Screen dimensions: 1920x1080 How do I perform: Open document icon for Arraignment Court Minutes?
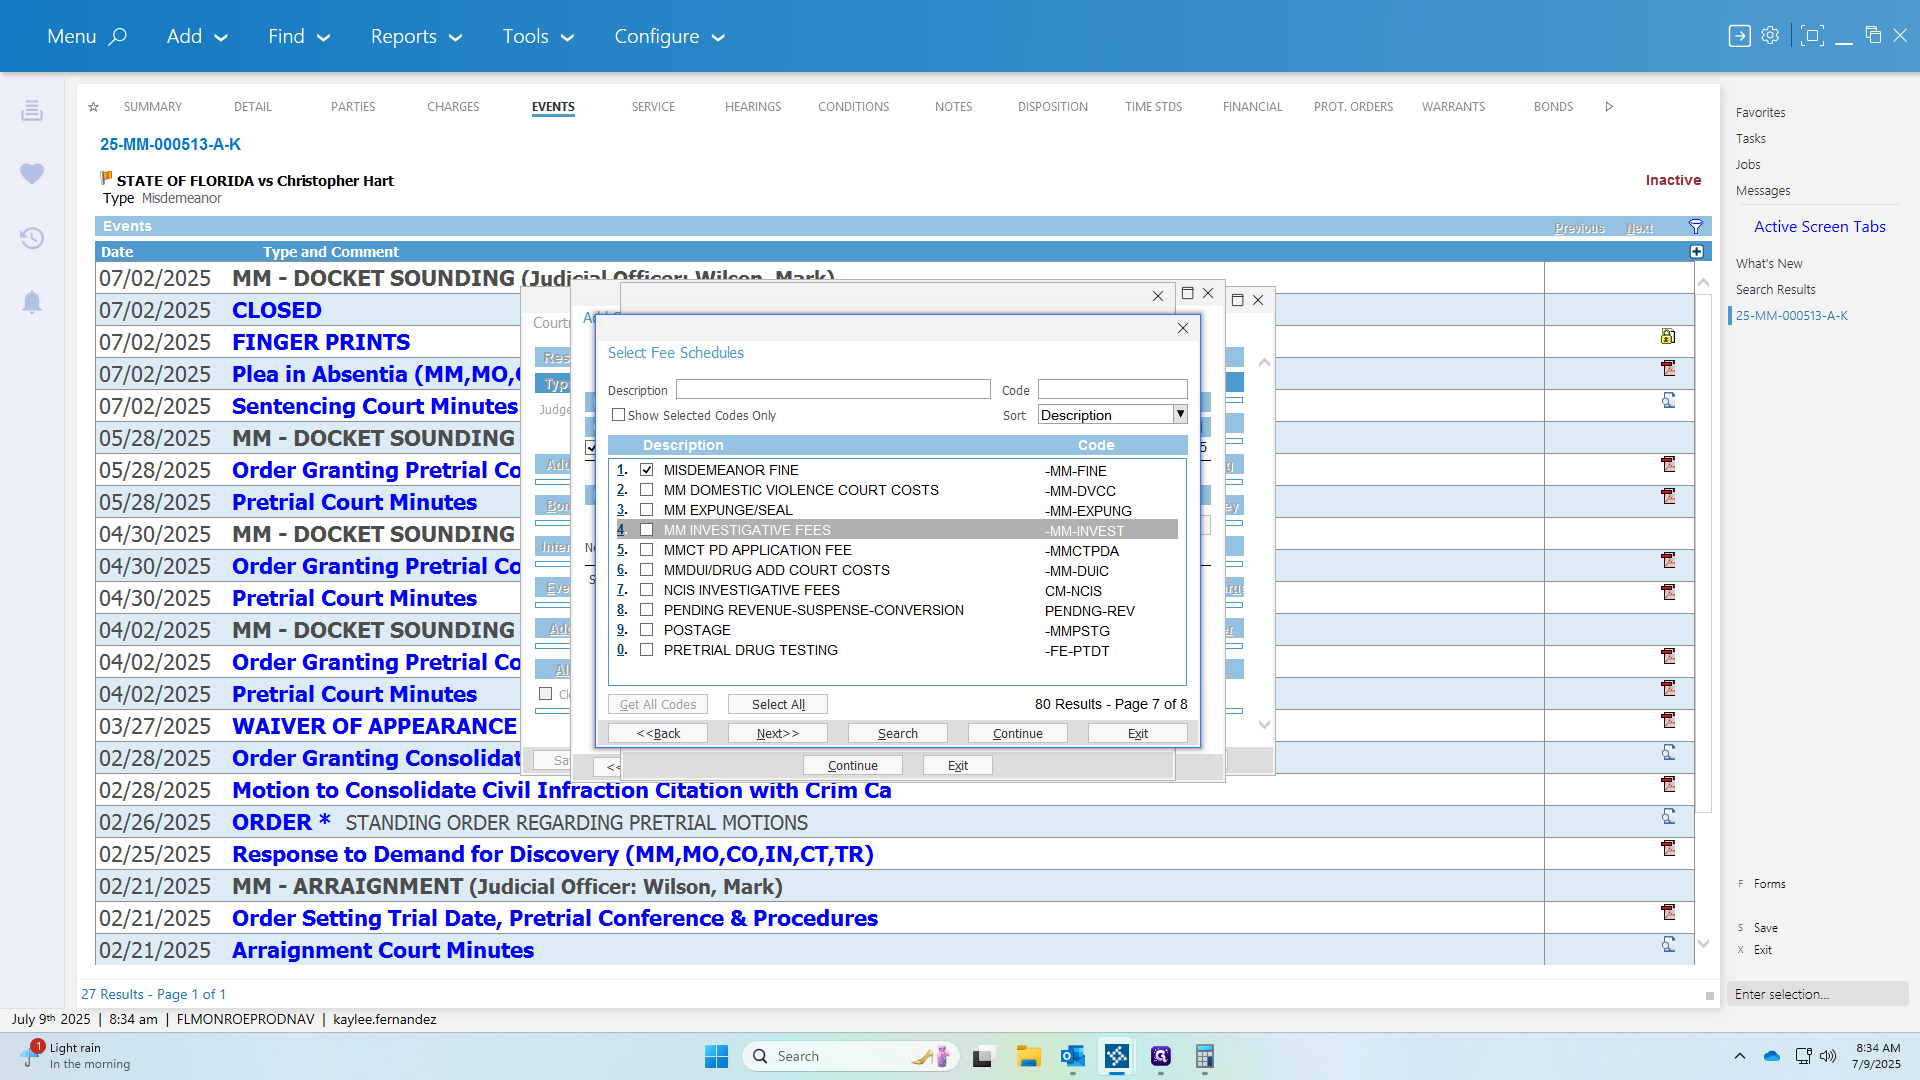point(1668,945)
